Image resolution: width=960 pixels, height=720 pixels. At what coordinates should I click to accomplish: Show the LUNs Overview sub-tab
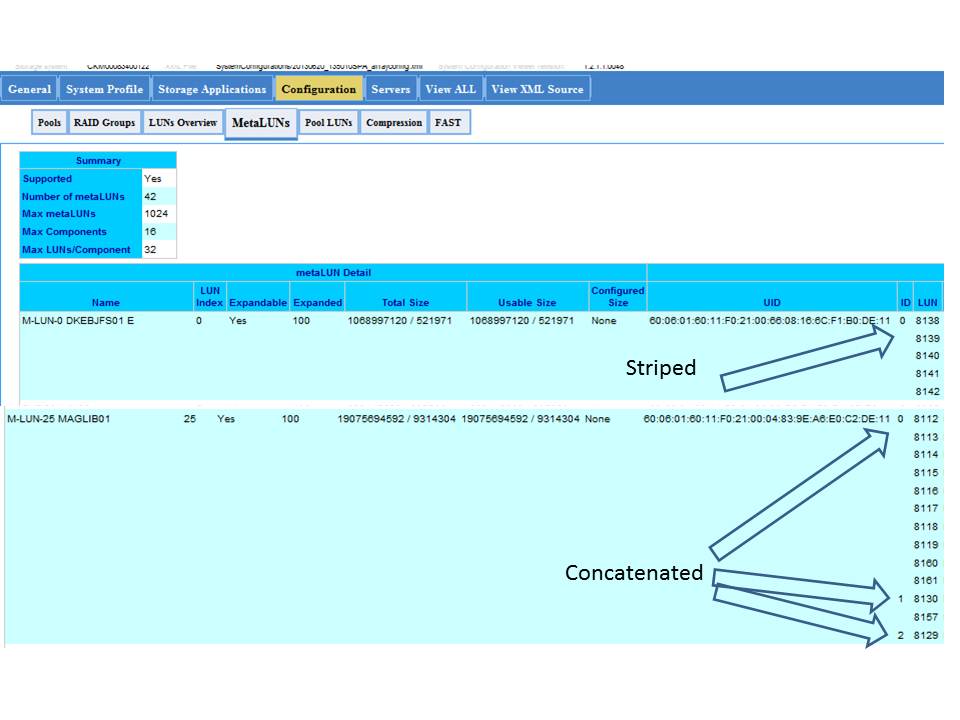183,122
